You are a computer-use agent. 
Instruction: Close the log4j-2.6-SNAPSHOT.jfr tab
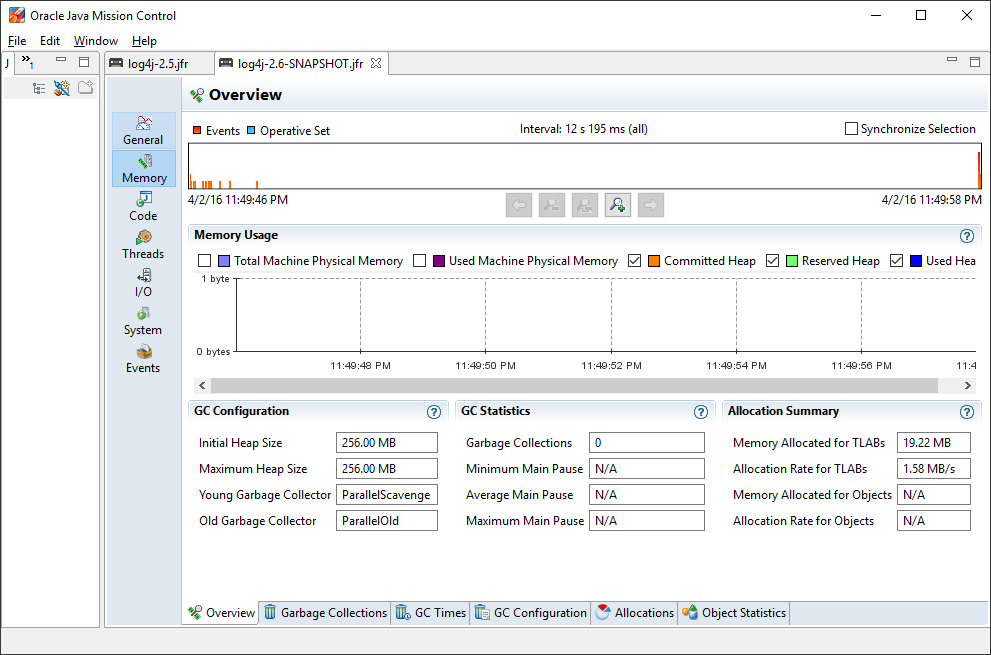[376, 63]
